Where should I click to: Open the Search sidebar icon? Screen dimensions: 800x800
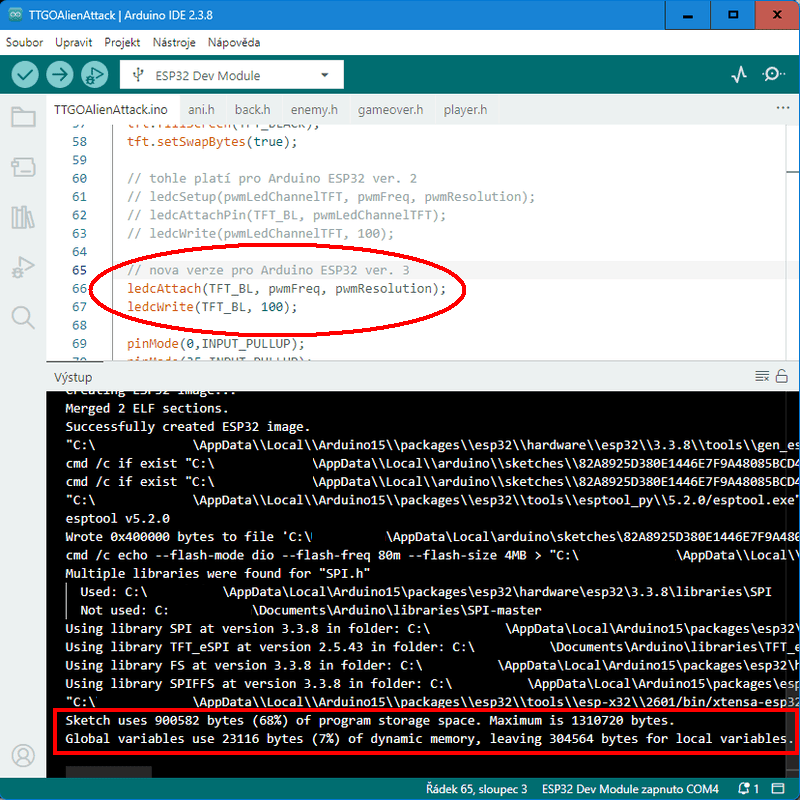(23, 317)
